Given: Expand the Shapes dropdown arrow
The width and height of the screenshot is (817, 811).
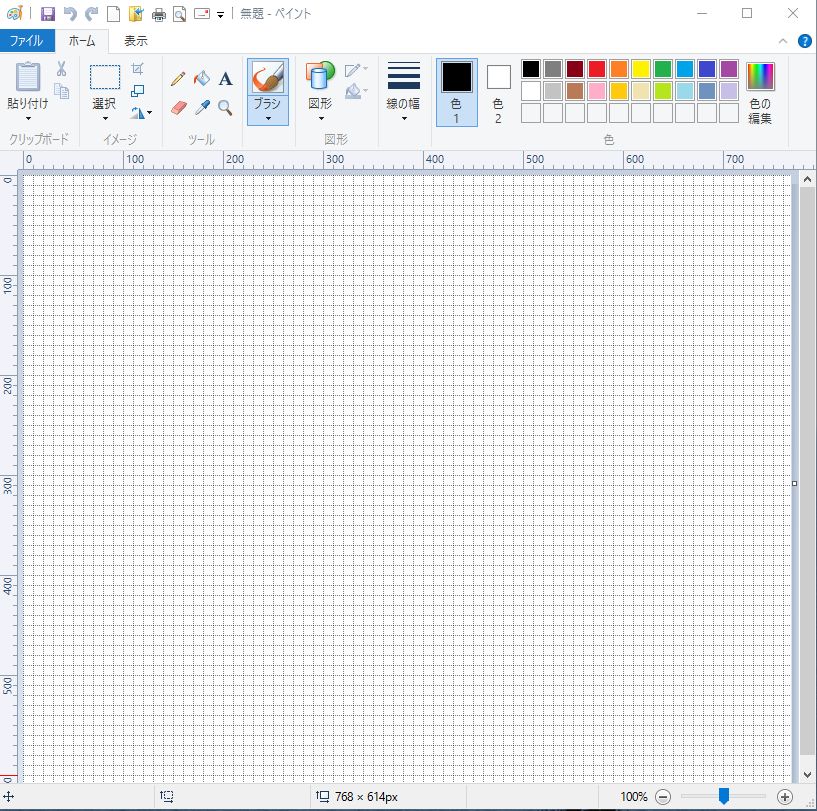Looking at the screenshot, I should [x=321, y=118].
